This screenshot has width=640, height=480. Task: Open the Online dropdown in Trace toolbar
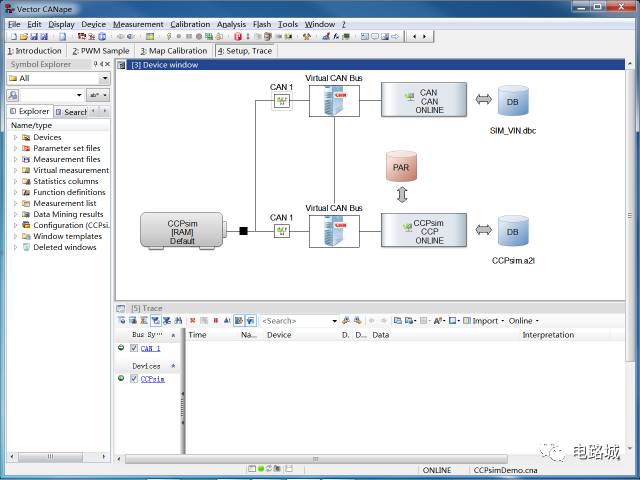point(524,321)
